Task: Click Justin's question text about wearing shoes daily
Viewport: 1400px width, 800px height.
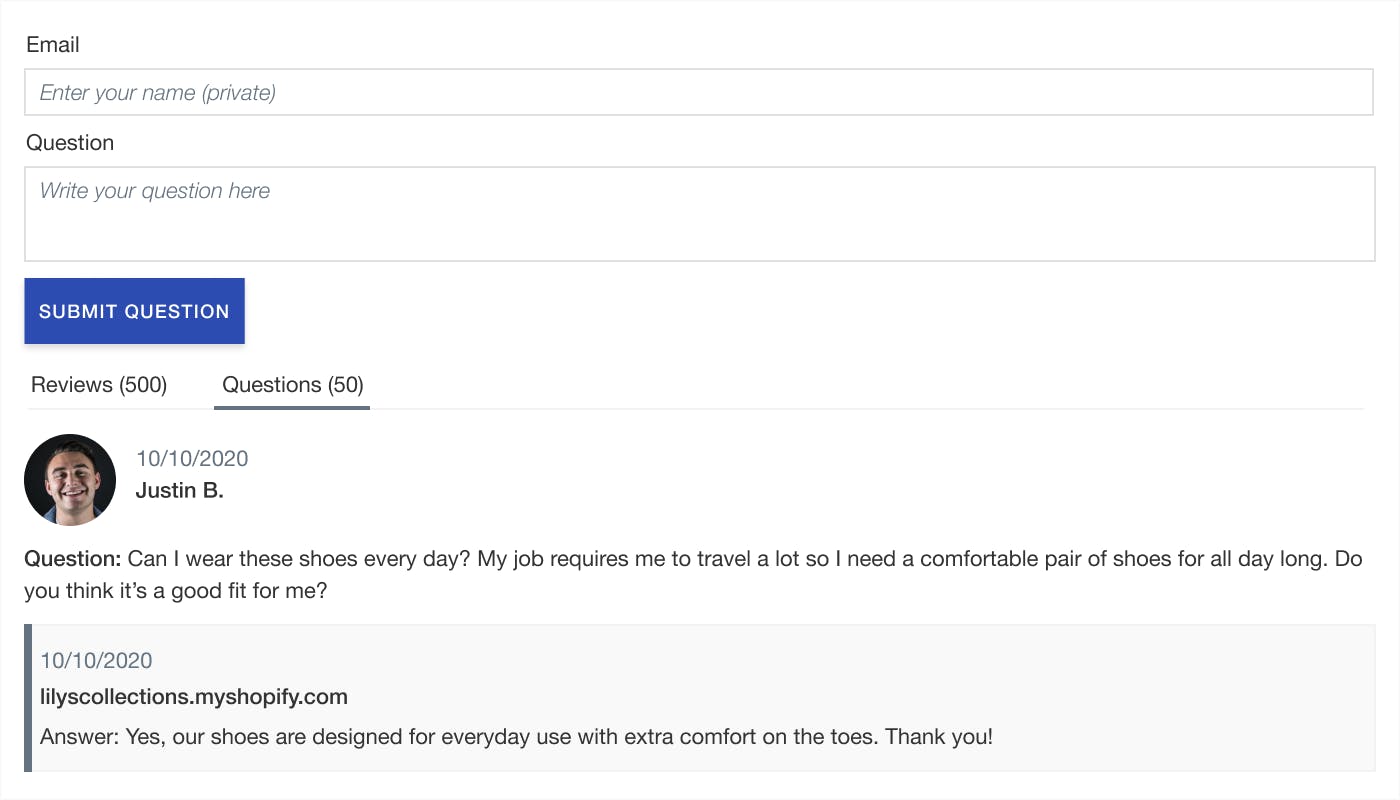Action: (x=693, y=575)
